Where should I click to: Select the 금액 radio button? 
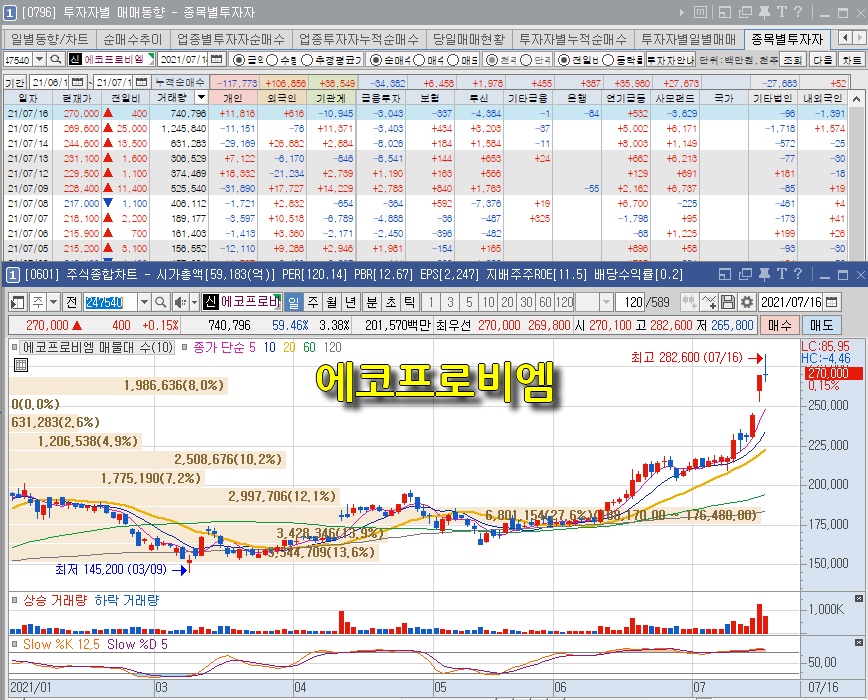pos(239,60)
